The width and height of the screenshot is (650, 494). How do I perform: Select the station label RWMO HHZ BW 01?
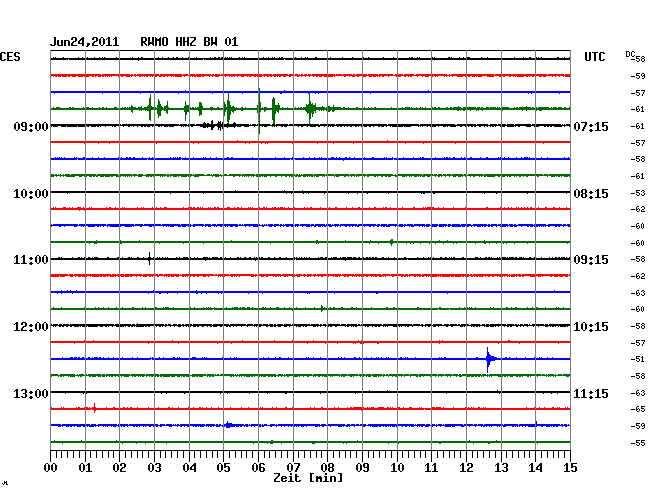pos(189,42)
